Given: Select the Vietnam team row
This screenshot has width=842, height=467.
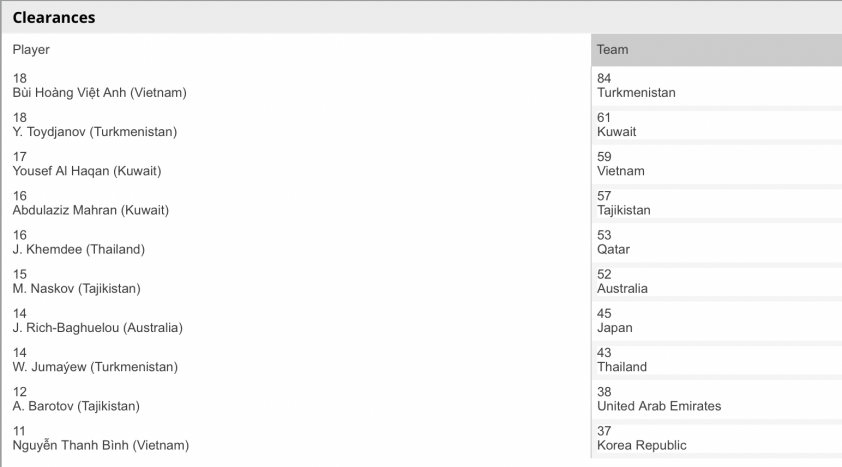Looking at the screenshot, I should [716, 164].
